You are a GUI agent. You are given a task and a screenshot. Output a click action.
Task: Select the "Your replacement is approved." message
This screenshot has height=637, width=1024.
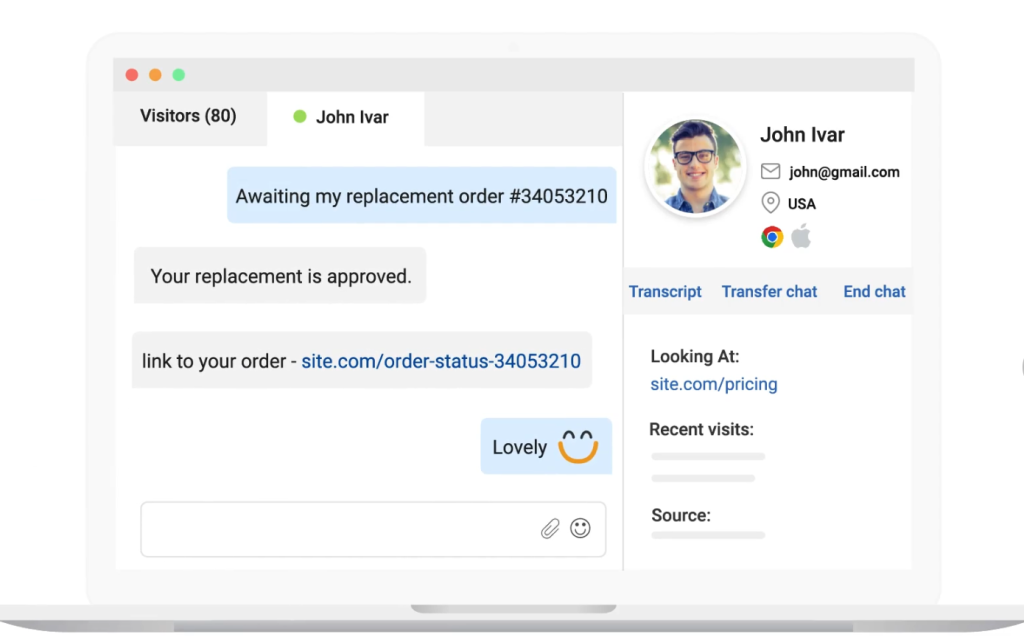tap(280, 276)
